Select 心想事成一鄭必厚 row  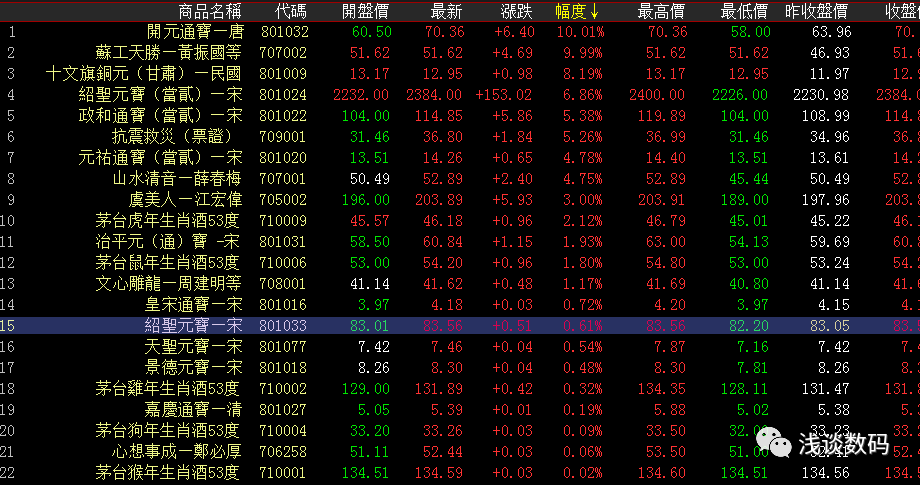(x=460, y=452)
